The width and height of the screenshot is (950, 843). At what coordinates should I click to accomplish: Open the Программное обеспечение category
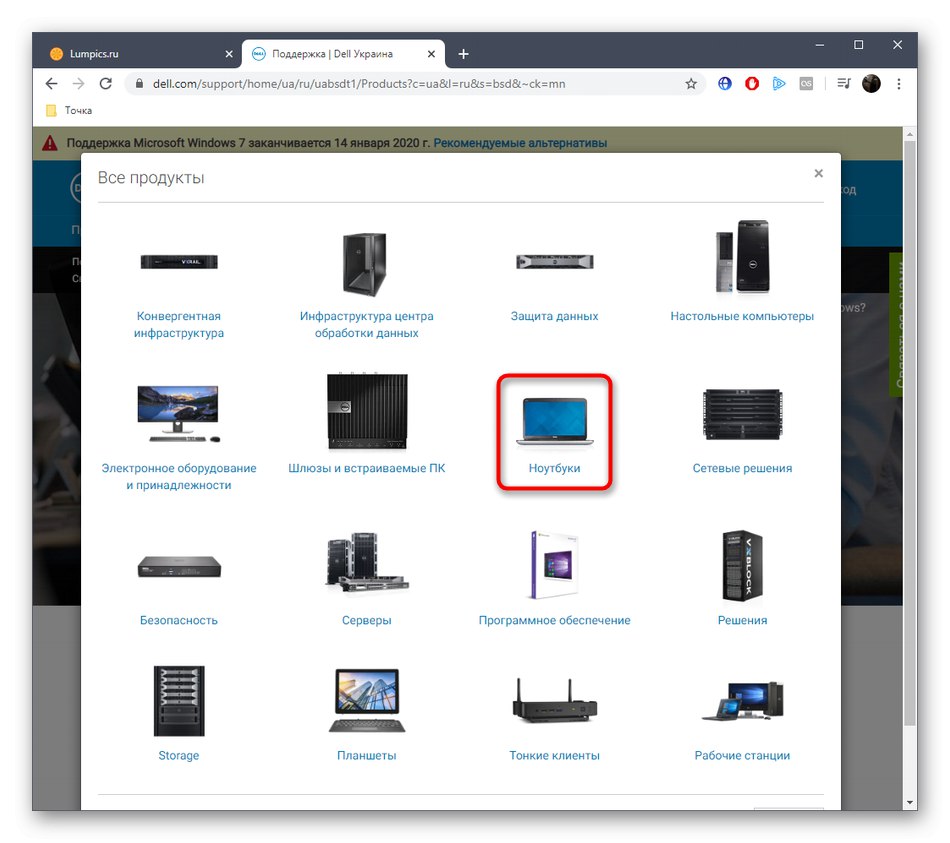(555, 565)
